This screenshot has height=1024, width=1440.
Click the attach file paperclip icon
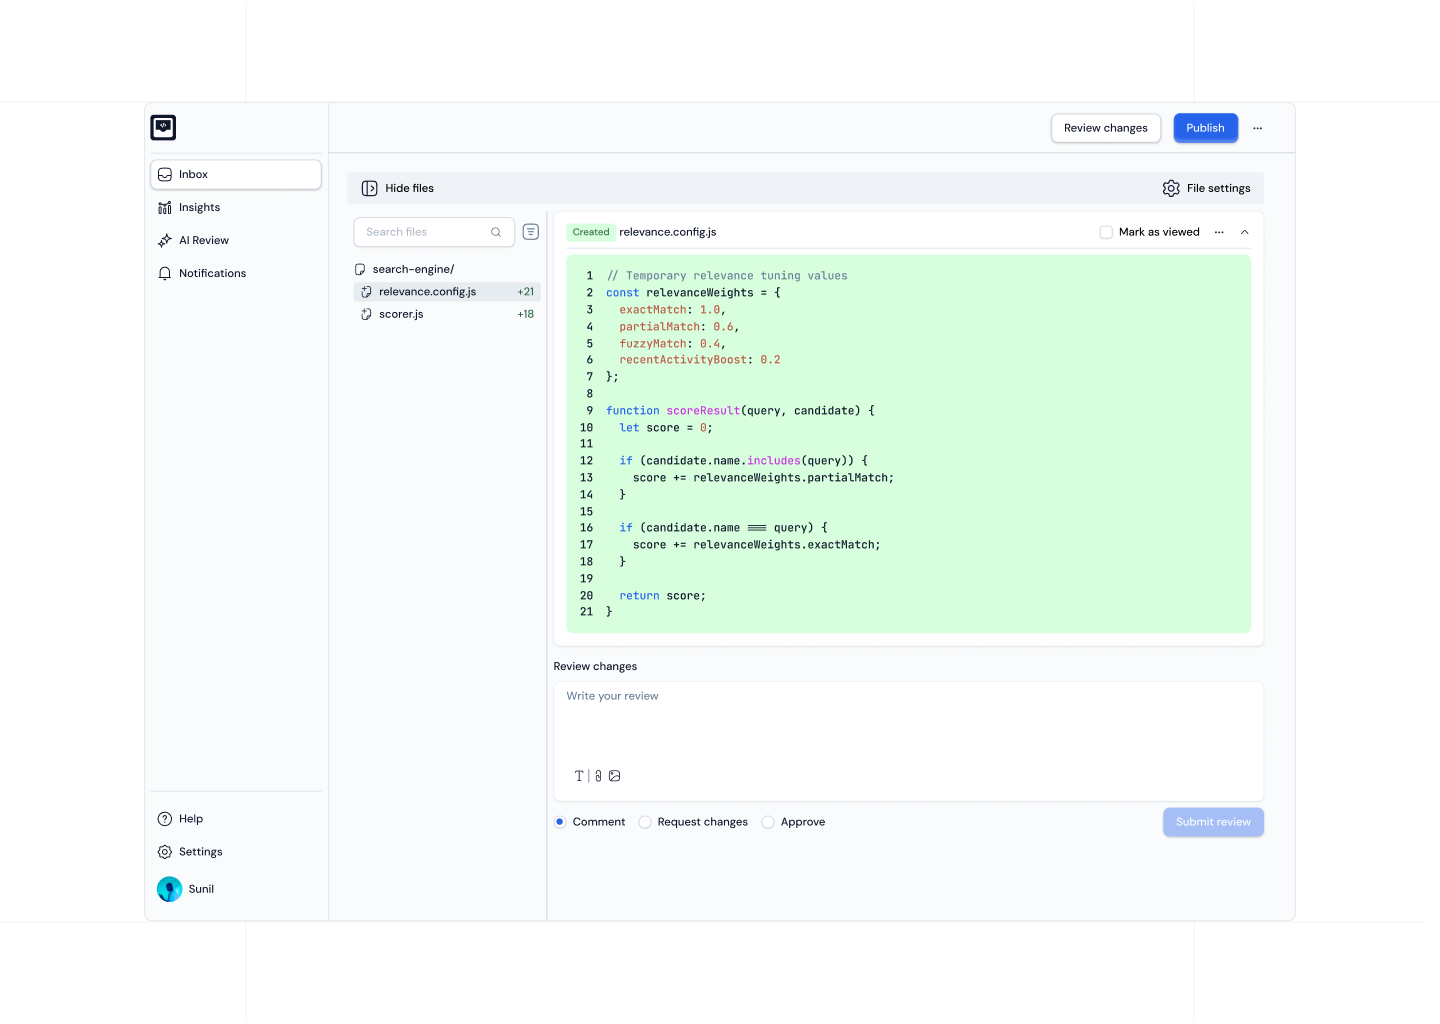pos(598,776)
